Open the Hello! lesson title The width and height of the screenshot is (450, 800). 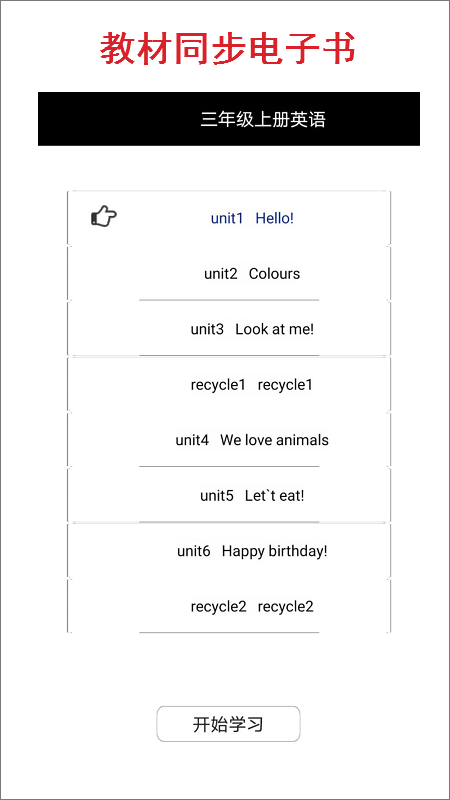tap(274, 218)
